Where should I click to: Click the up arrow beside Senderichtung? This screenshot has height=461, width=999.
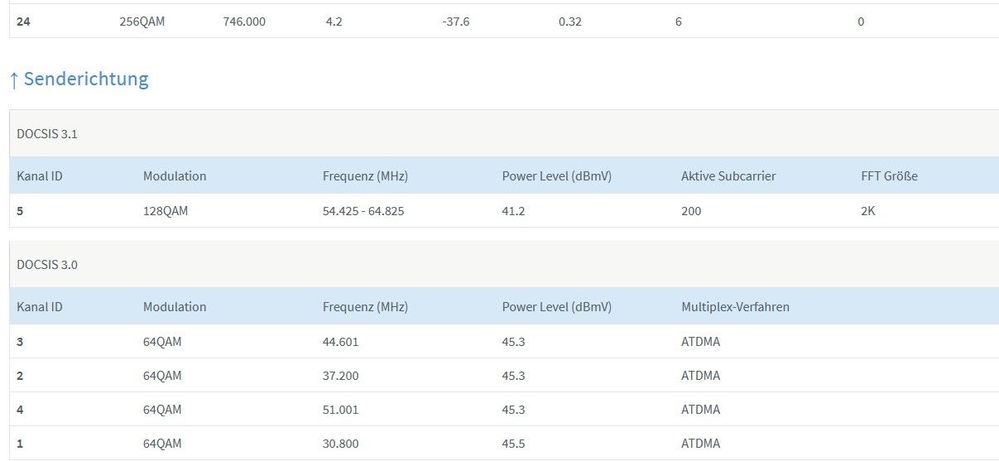[14, 80]
